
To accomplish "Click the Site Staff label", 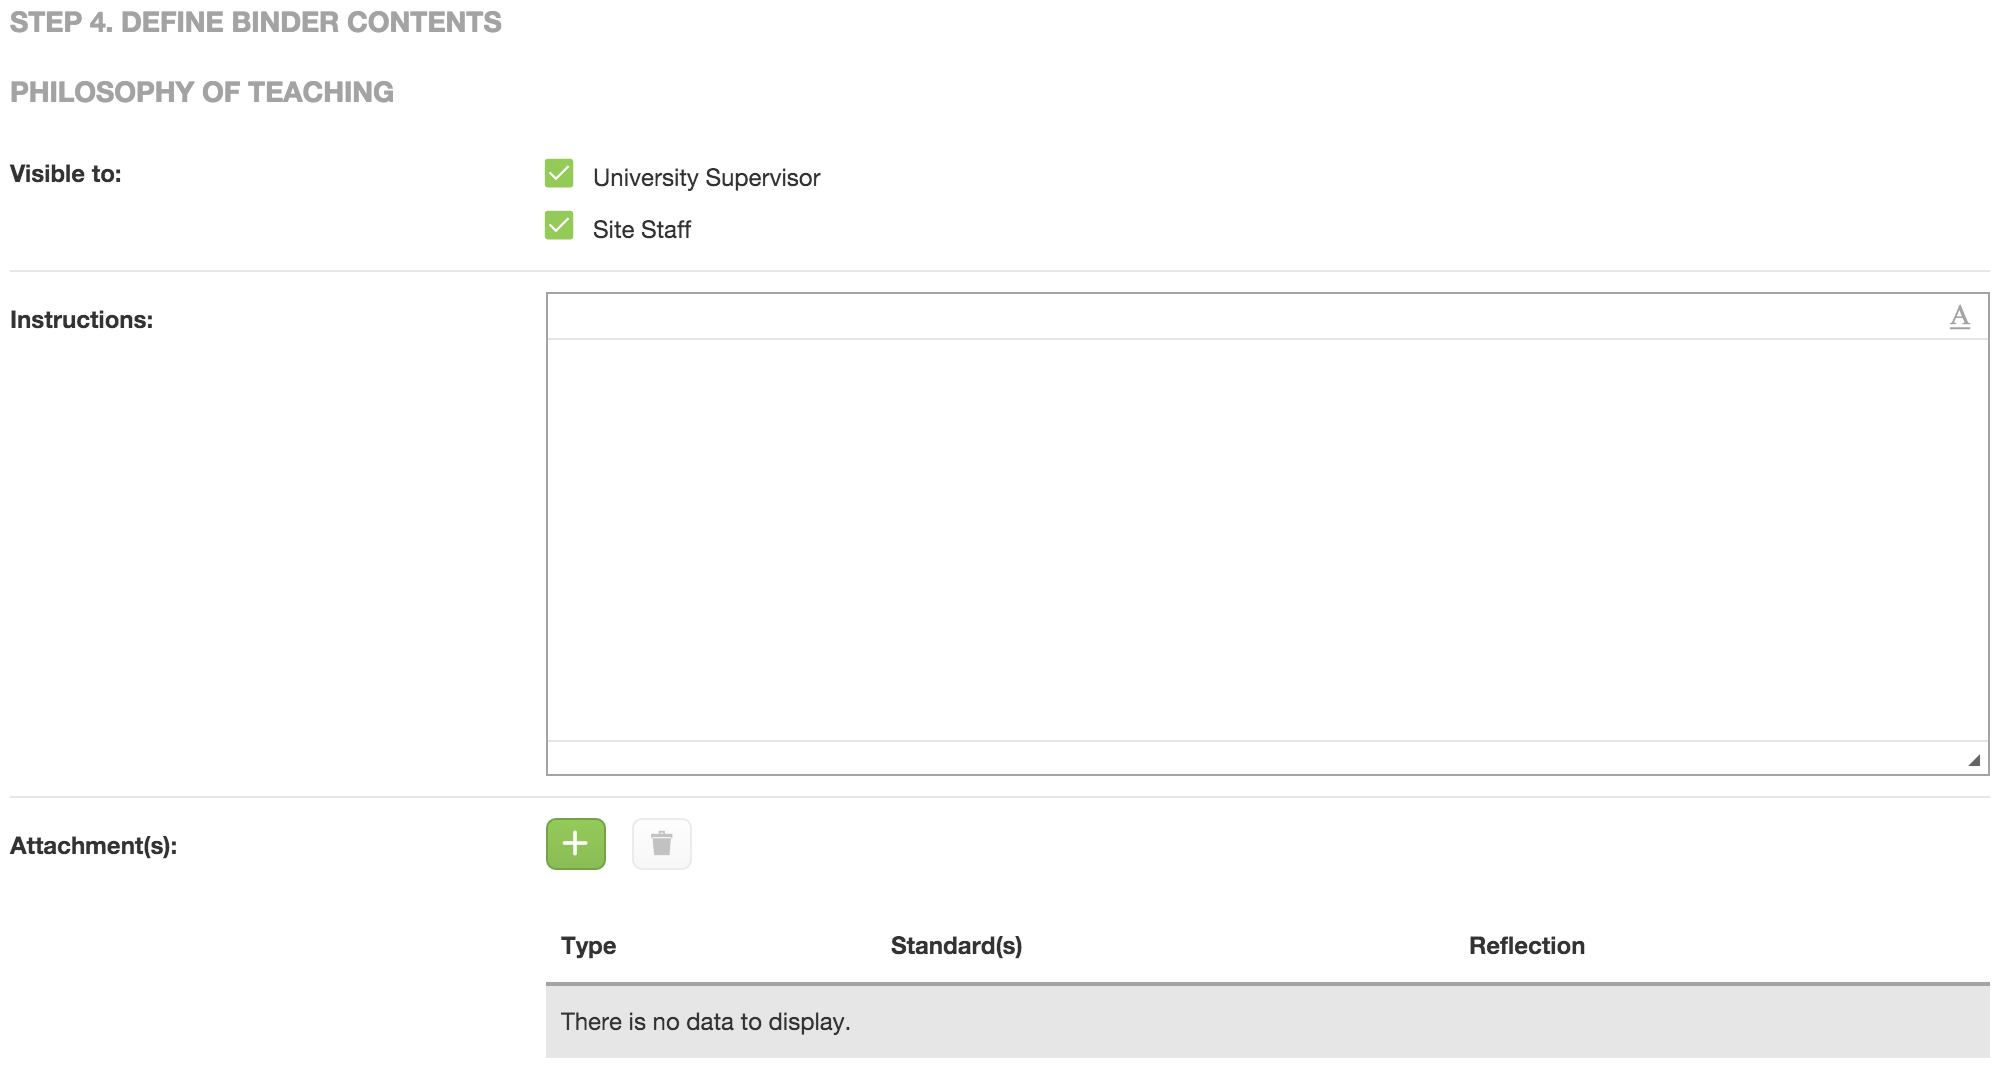I will pyautogui.click(x=641, y=230).
